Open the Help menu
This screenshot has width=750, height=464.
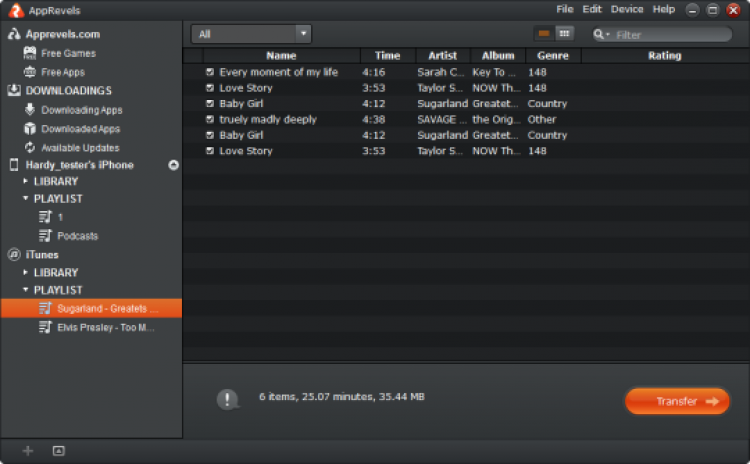[x=664, y=9]
